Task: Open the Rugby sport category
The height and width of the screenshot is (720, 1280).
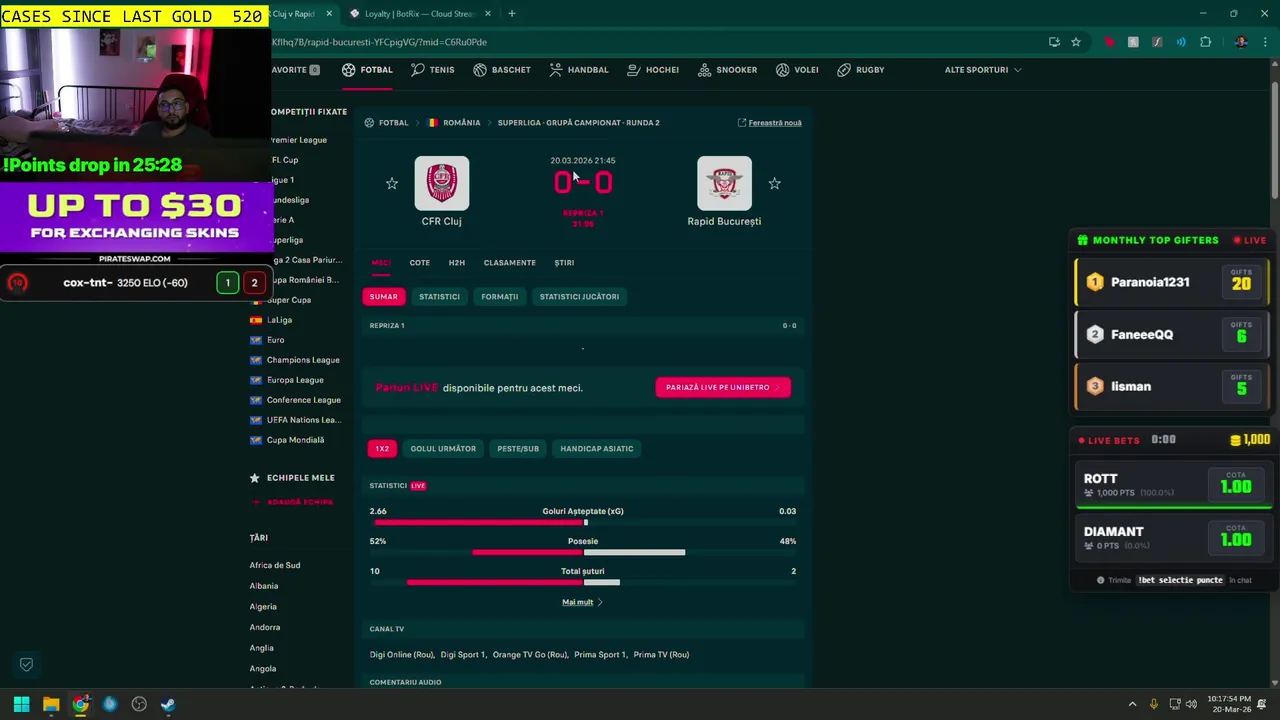Action: [860, 70]
